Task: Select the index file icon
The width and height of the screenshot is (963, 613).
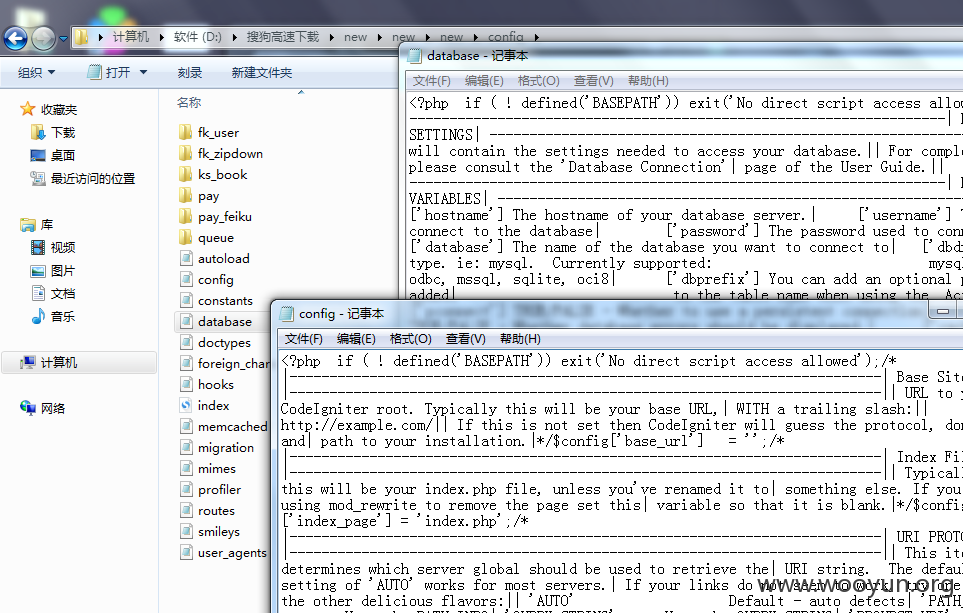Action: 186,405
